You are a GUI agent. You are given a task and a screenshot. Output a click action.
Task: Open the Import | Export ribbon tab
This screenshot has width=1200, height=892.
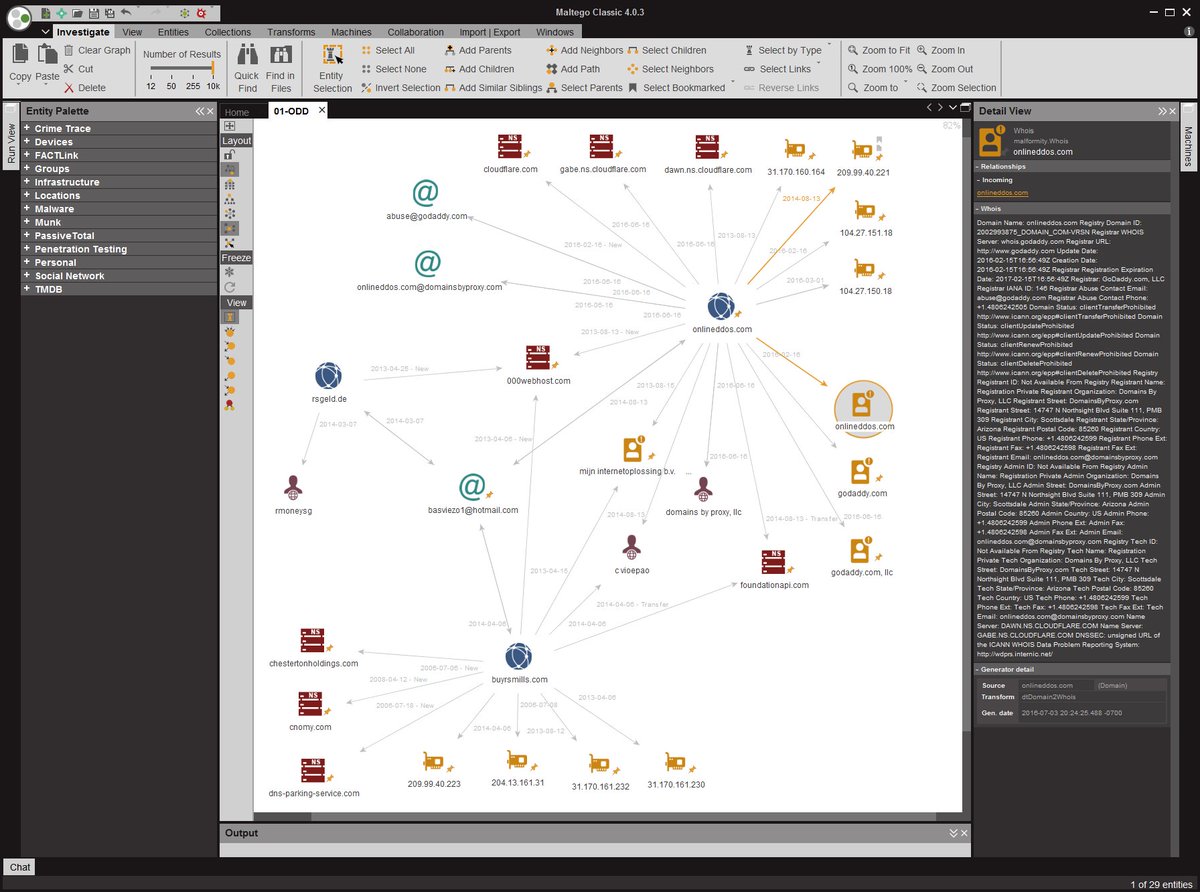[490, 32]
